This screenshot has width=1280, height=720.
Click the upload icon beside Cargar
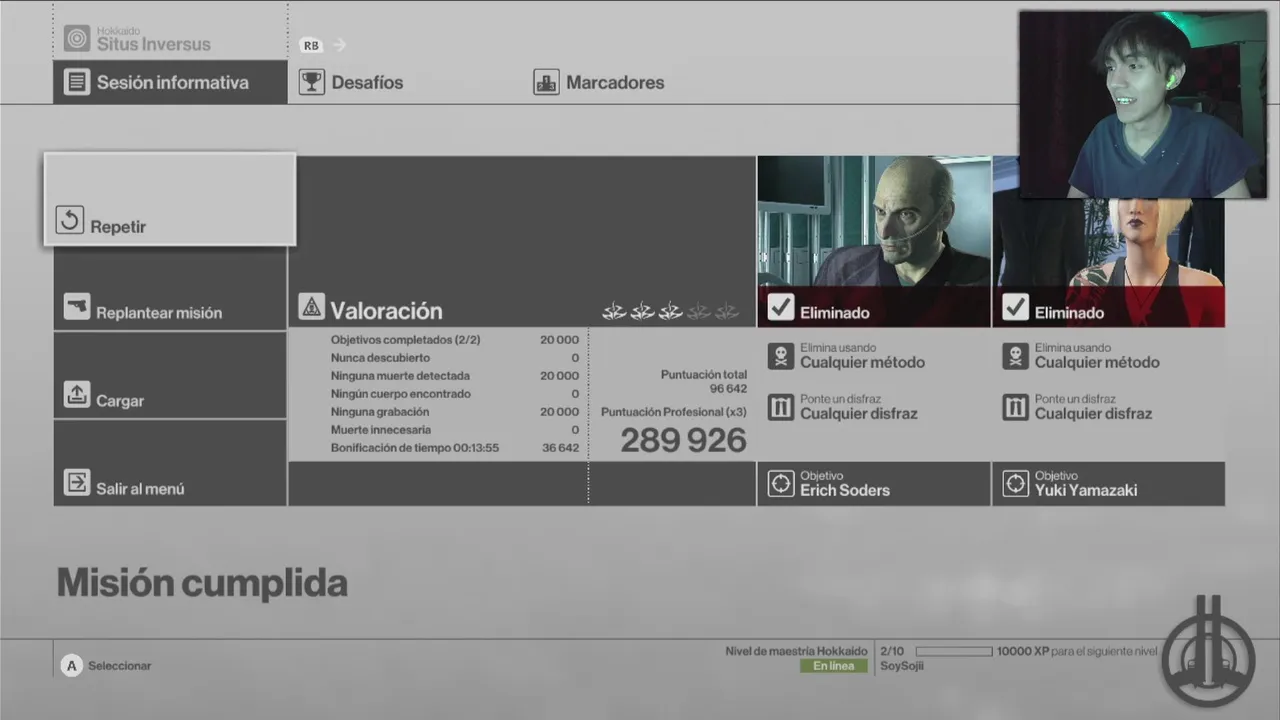[77, 394]
